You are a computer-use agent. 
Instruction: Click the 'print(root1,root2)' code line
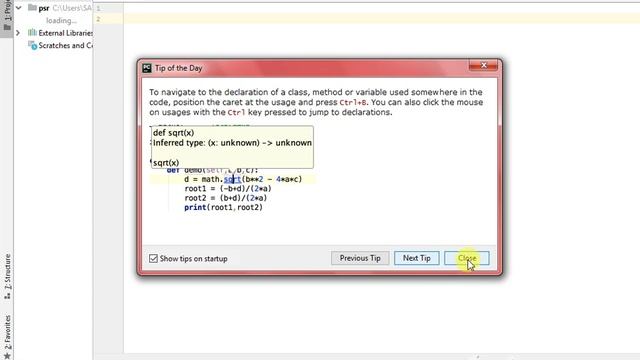223,207
